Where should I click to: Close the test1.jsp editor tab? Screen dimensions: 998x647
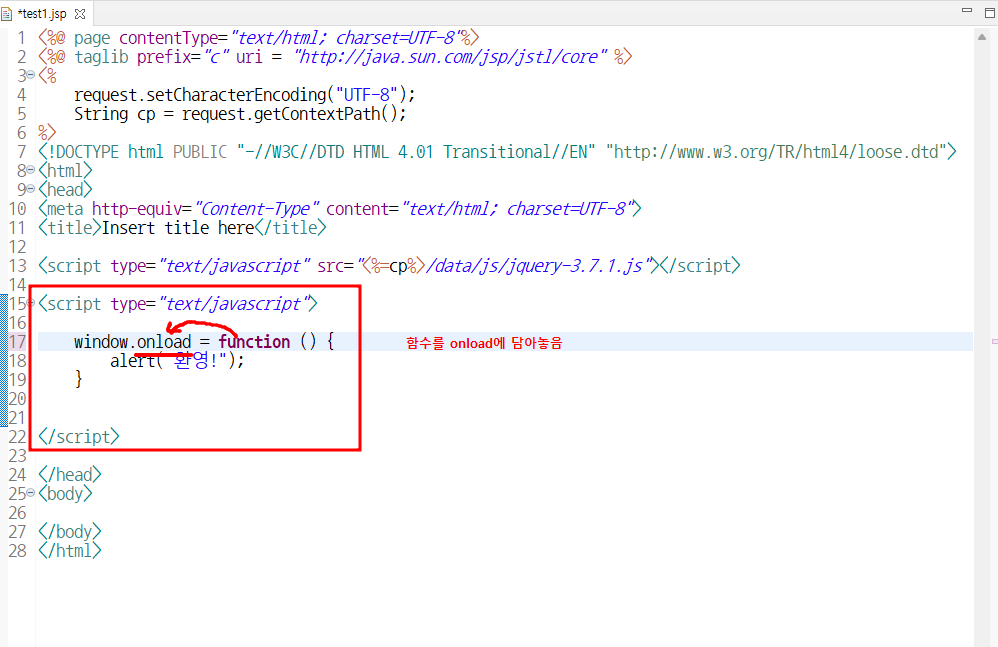click(x=80, y=13)
